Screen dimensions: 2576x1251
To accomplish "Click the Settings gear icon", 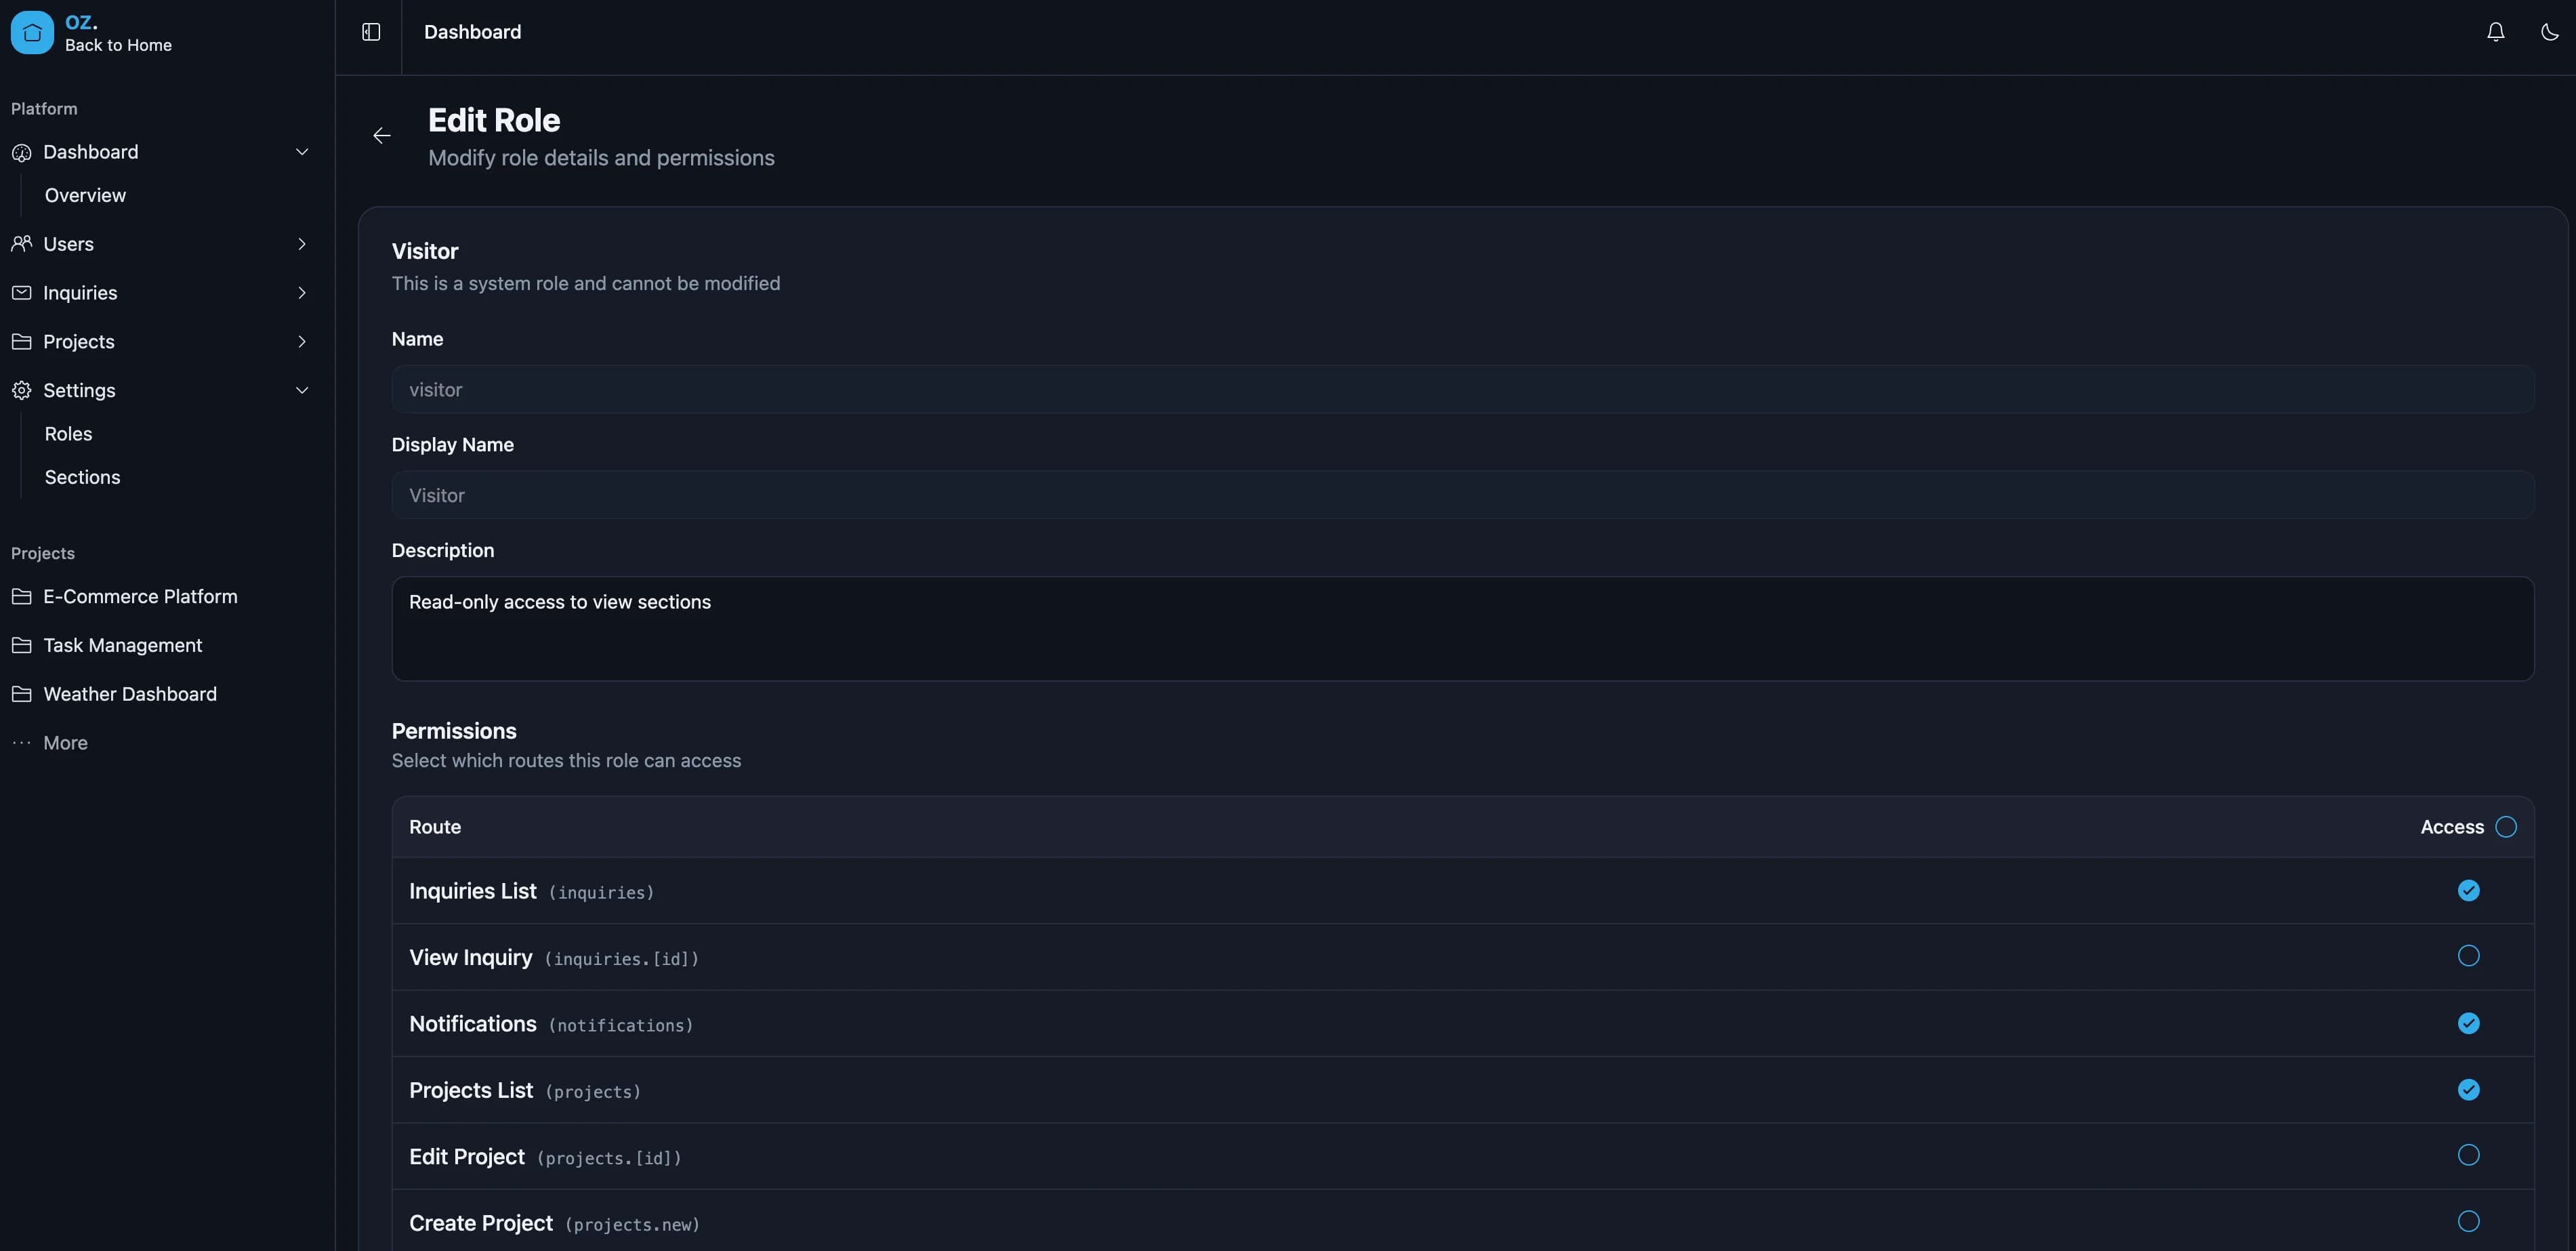I will [x=21, y=390].
